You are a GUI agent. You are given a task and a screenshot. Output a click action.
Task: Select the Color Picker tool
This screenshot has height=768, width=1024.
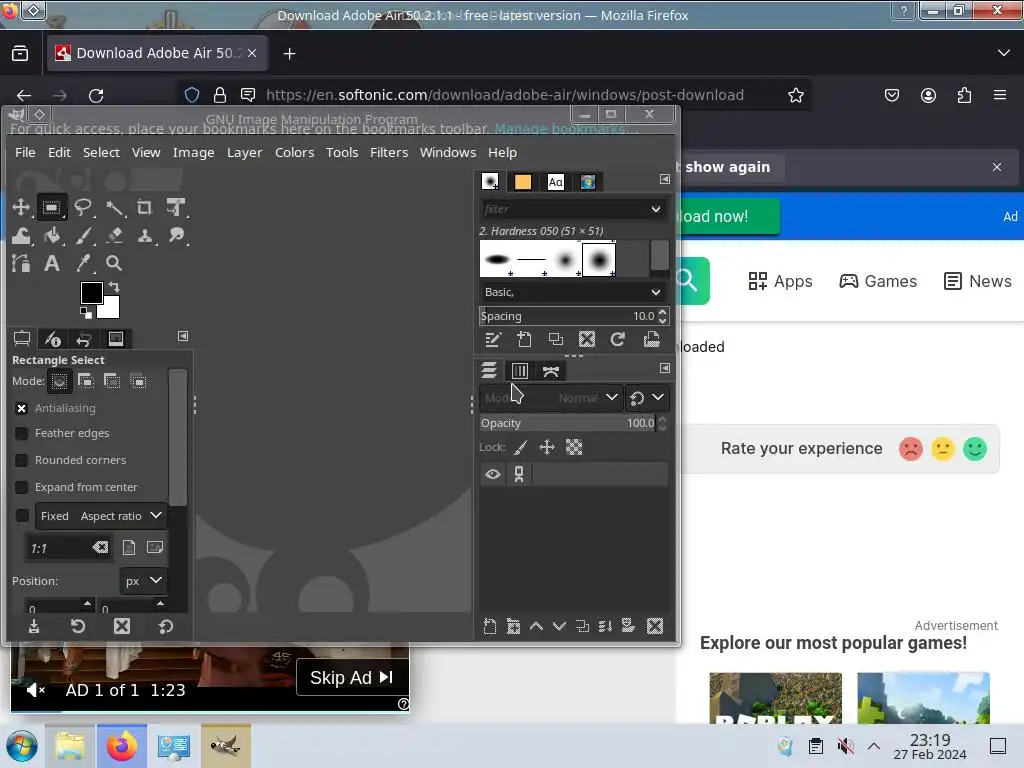(x=82, y=263)
